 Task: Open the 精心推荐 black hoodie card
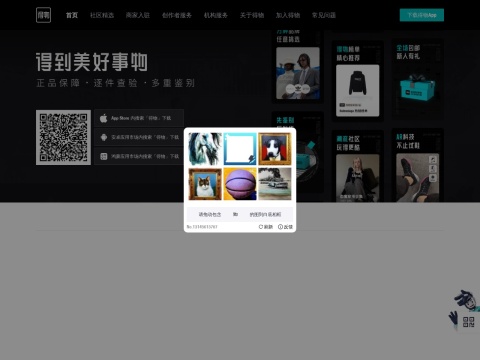(x=357, y=80)
